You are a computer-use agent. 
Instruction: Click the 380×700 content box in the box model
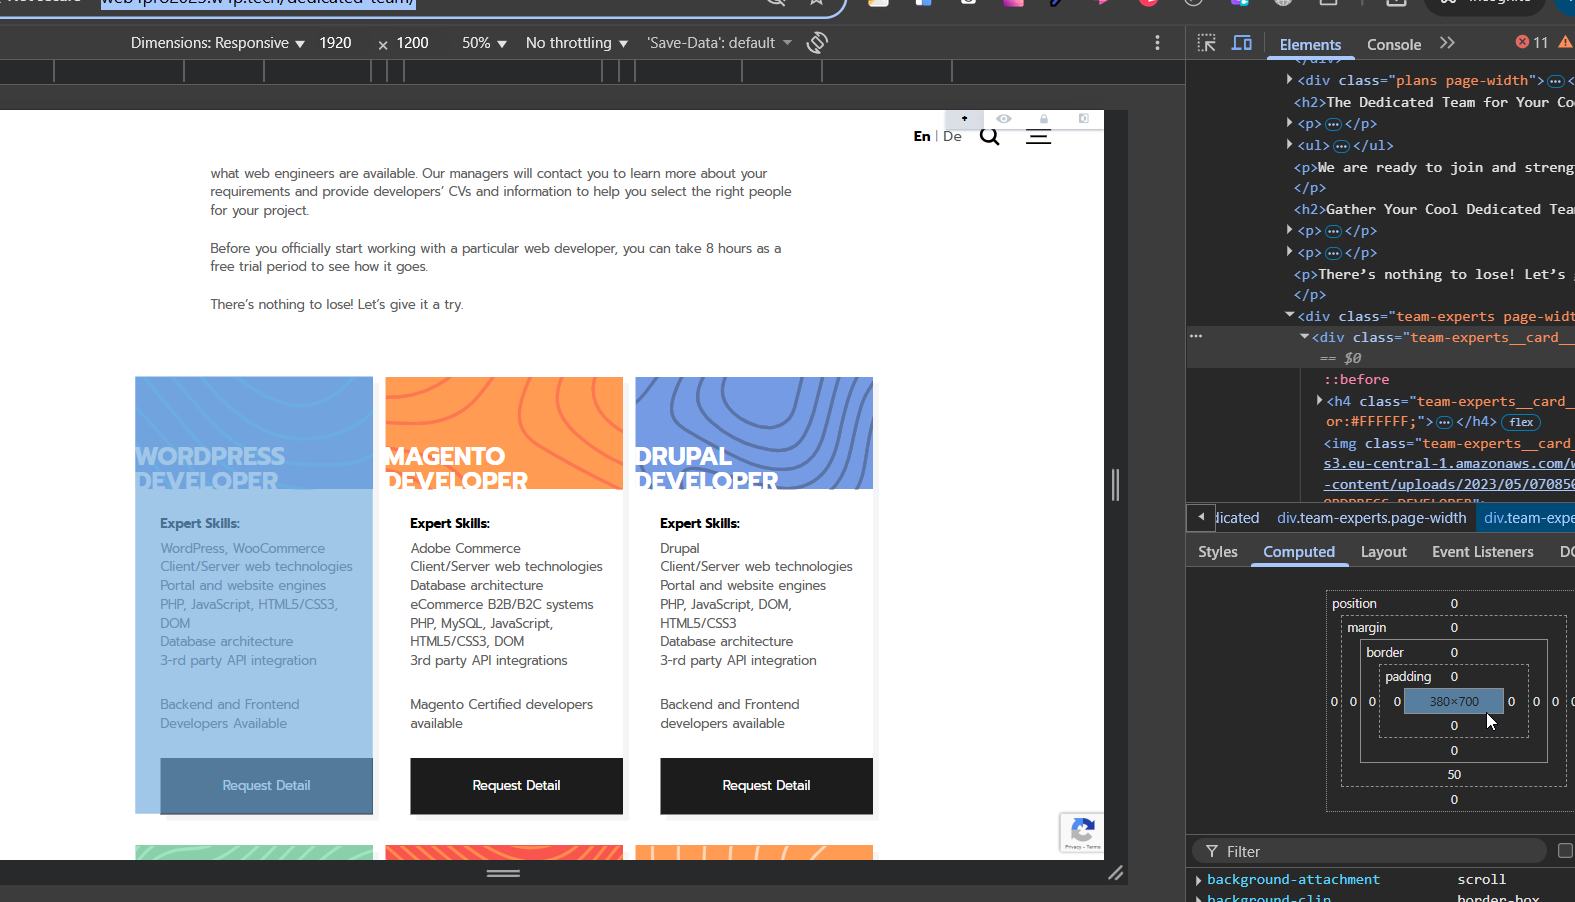pyautogui.click(x=1454, y=702)
